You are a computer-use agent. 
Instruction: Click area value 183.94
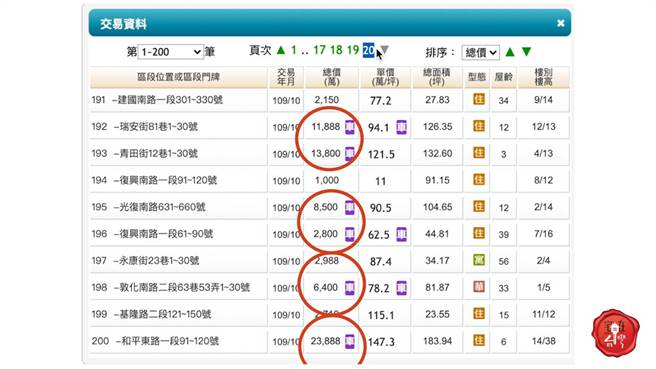pyautogui.click(x=437, y=341)
